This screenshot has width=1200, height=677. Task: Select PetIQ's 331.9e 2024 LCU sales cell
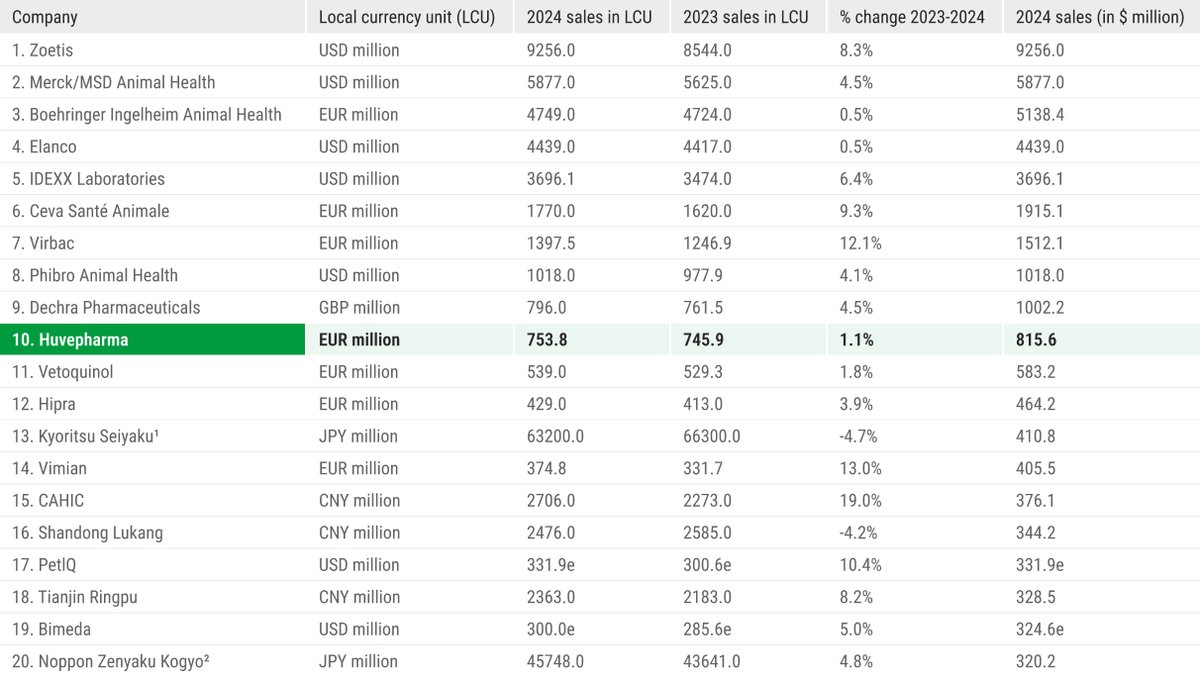[x=552, y=565]
